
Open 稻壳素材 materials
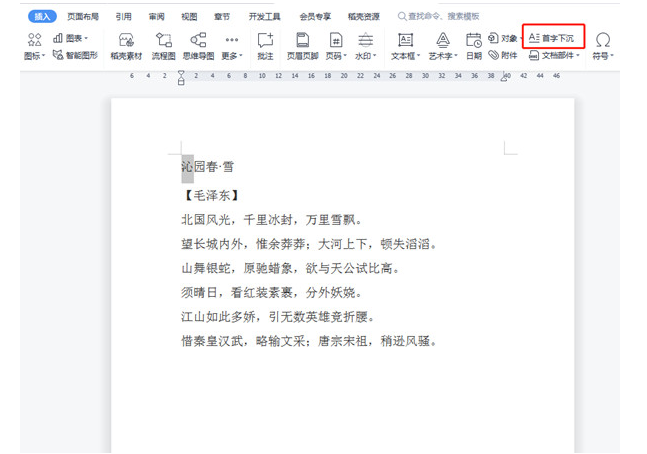[x=126, y=47]
